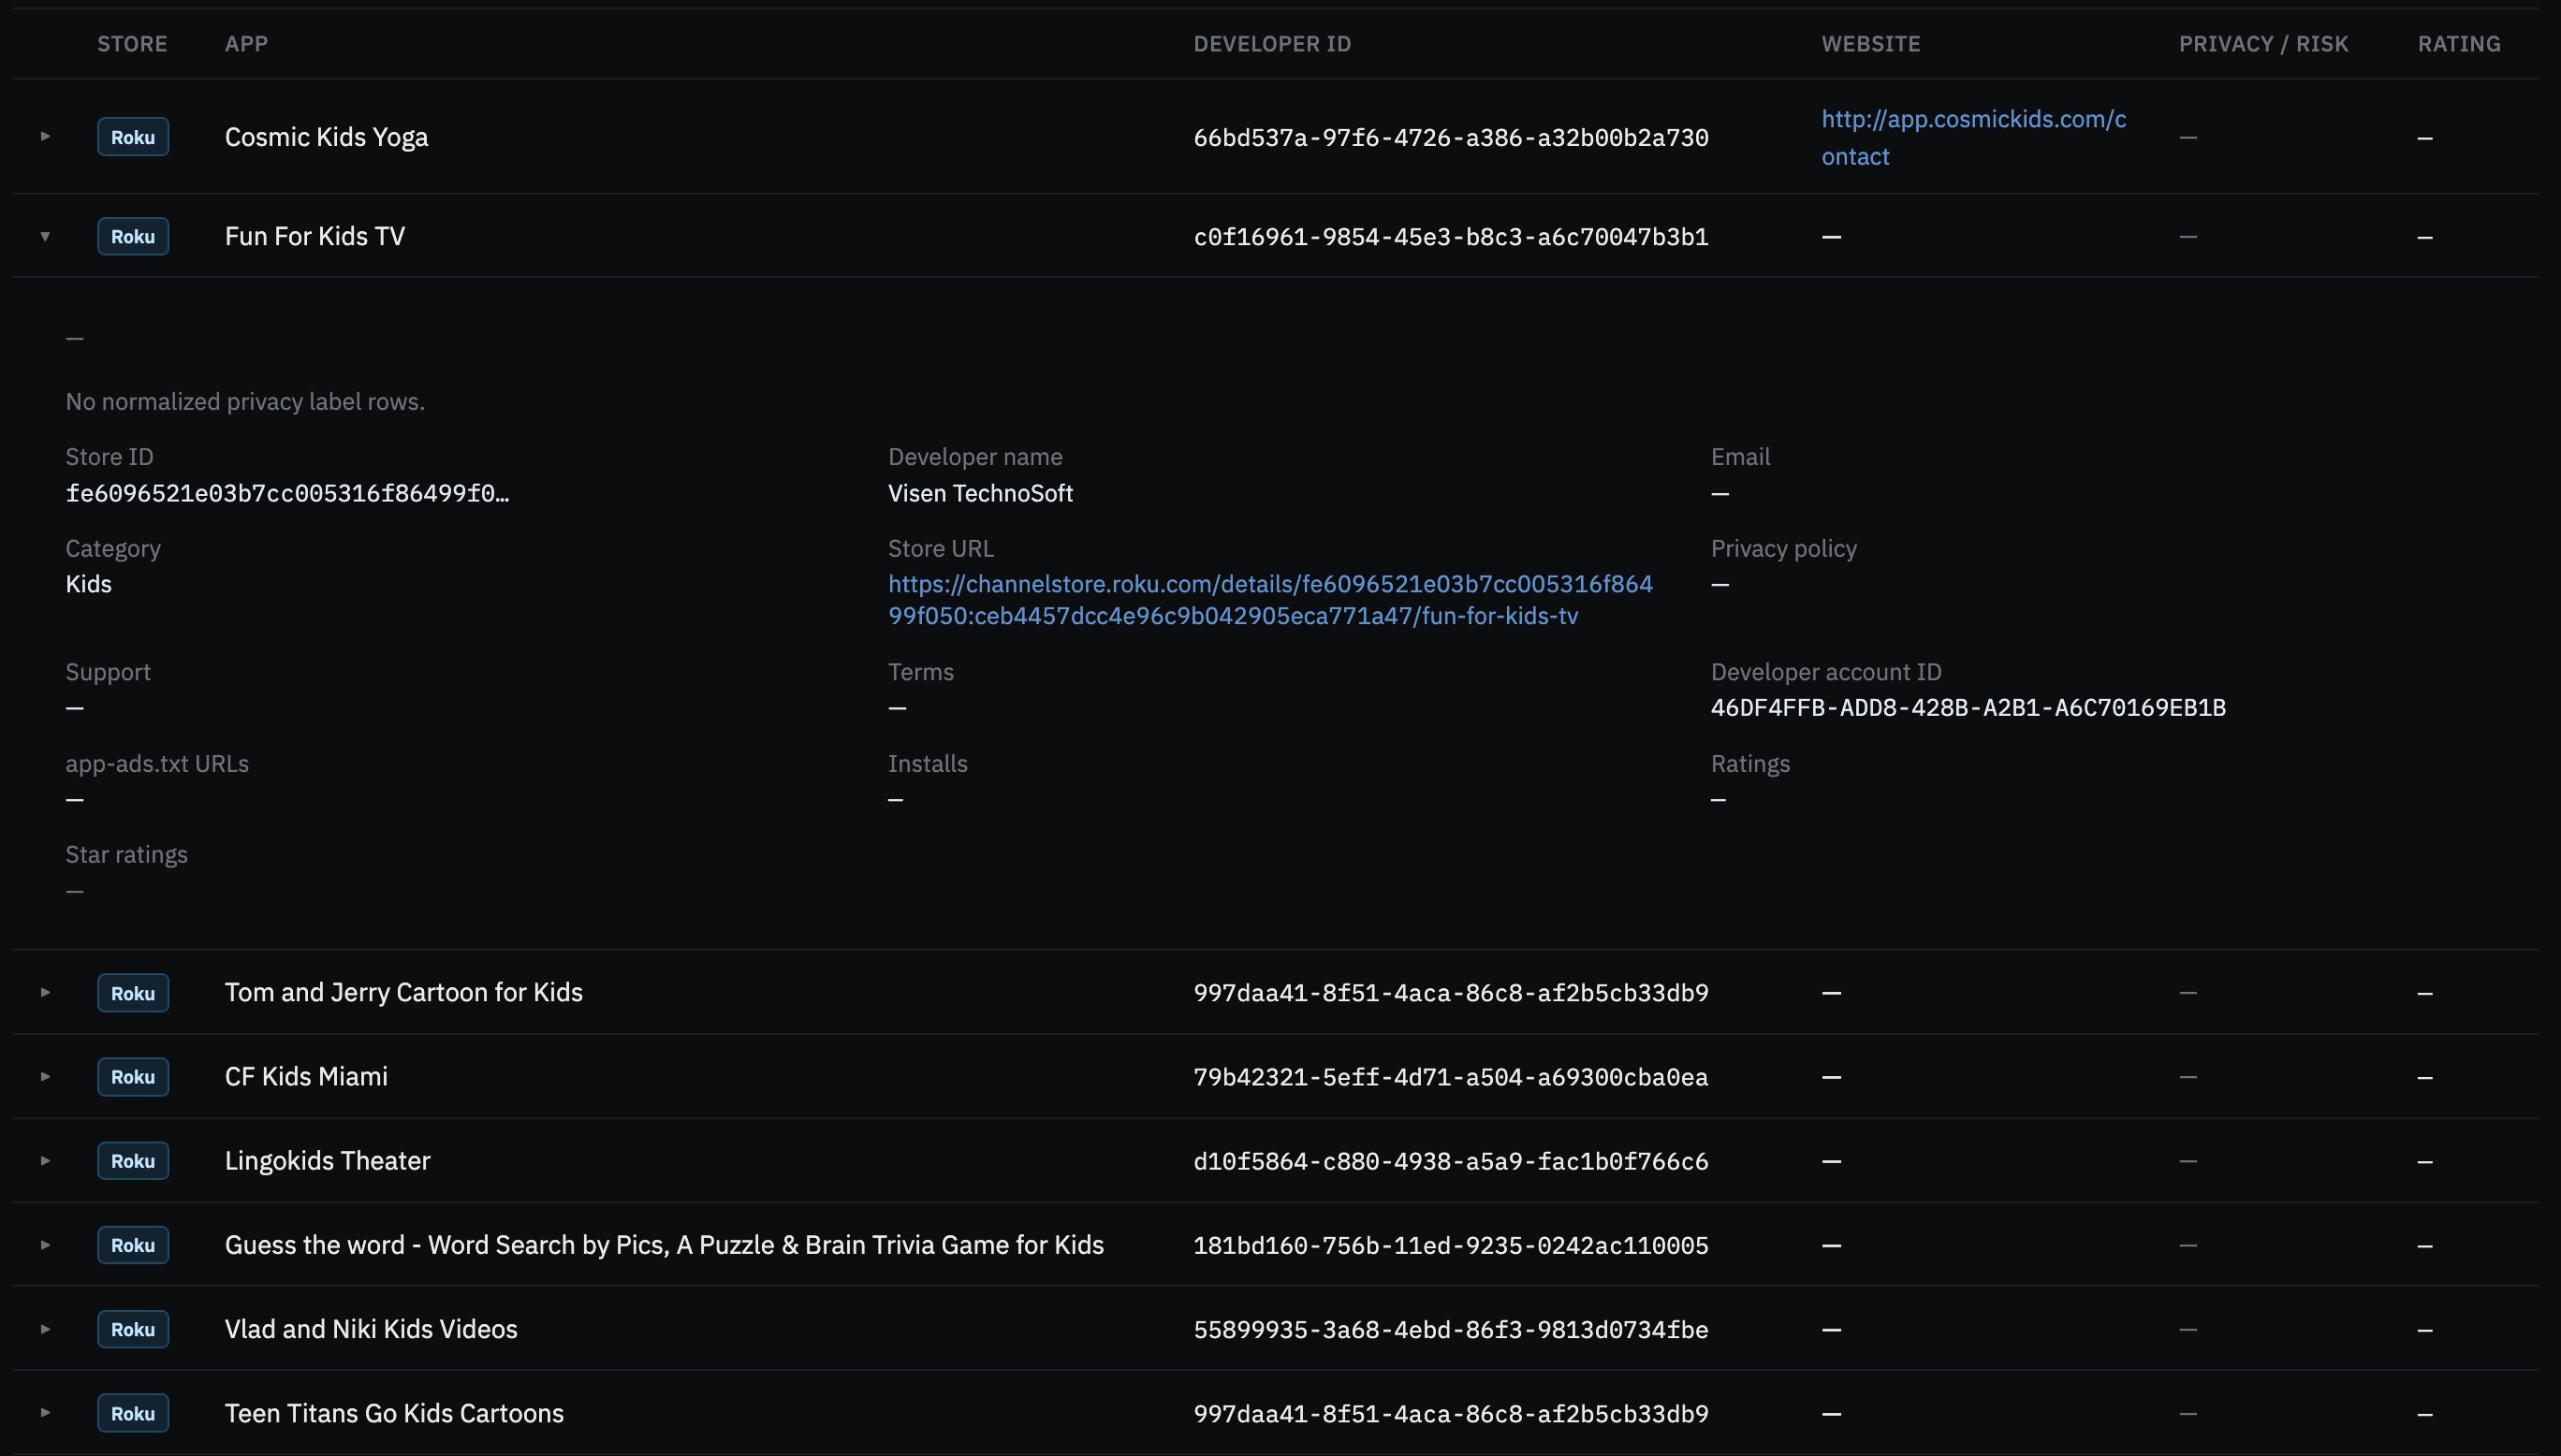Click the Star ratings field label
Viewport: 2561px width, 1456px height.
pyautogui.click(x=126, y=854)
